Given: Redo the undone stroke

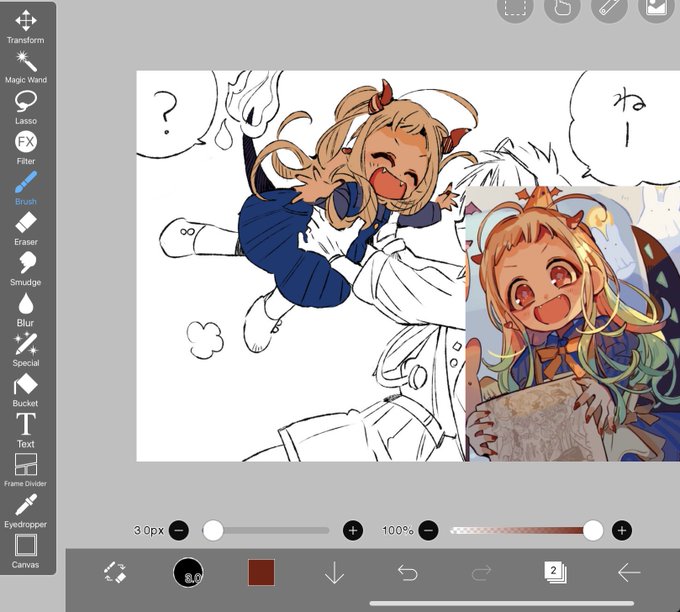Looking at the screenshot, I should click(x=481, y=573).
